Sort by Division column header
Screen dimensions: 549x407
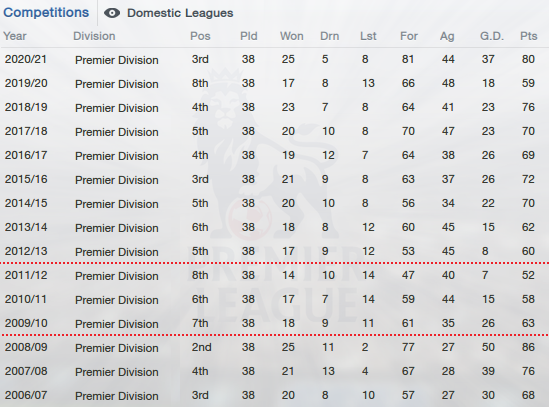pos(94,36)
